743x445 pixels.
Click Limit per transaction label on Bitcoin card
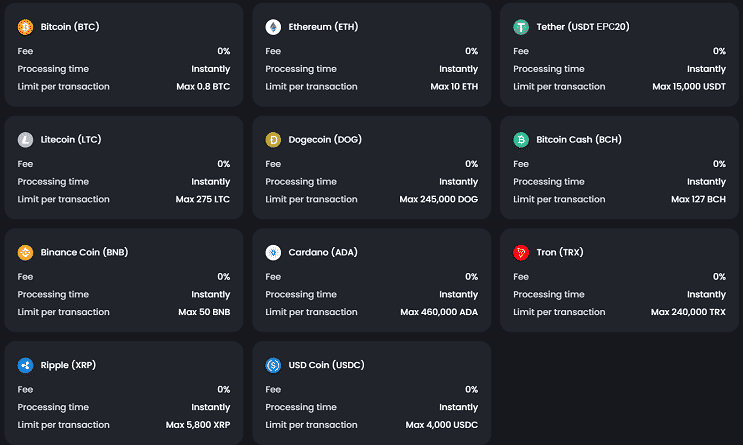pyautogui.click(x=63, y=87)
